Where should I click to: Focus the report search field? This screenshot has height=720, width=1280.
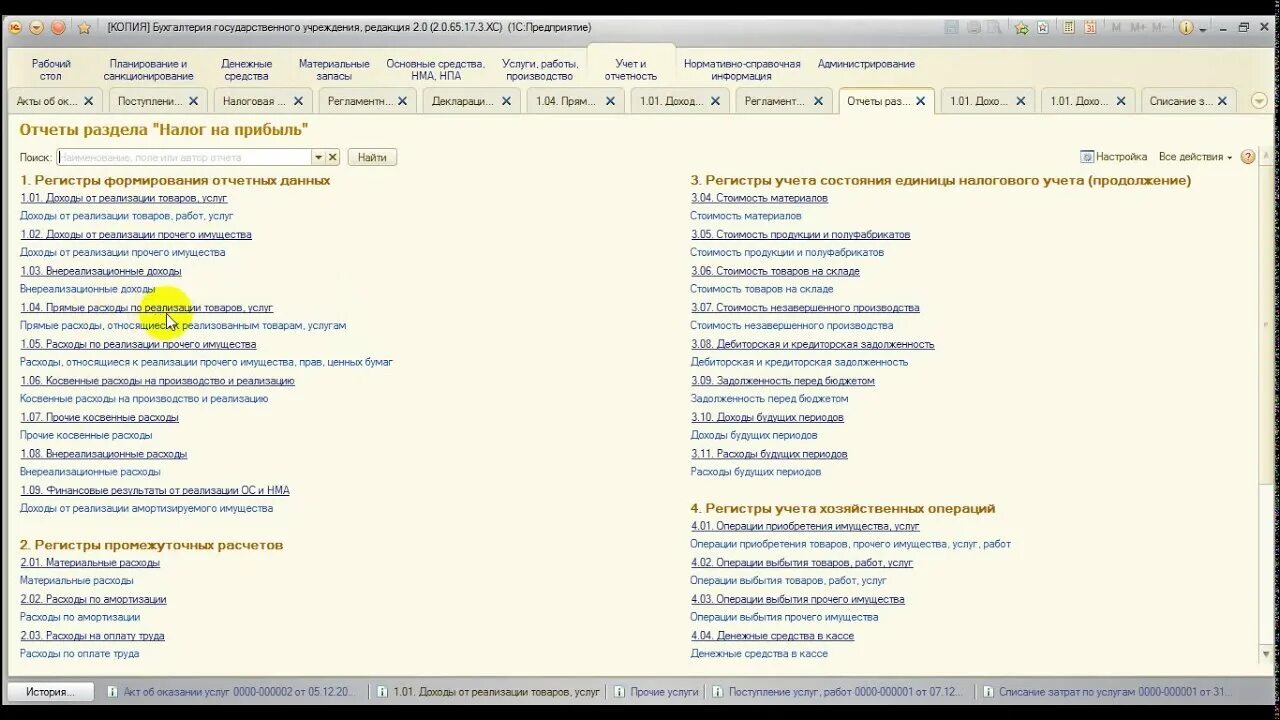184,157
